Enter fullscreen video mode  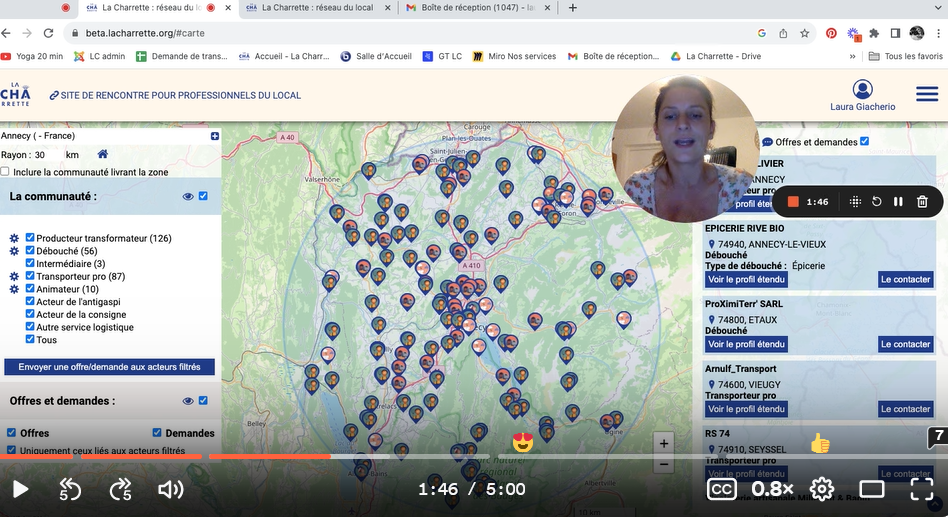(921, 489)
